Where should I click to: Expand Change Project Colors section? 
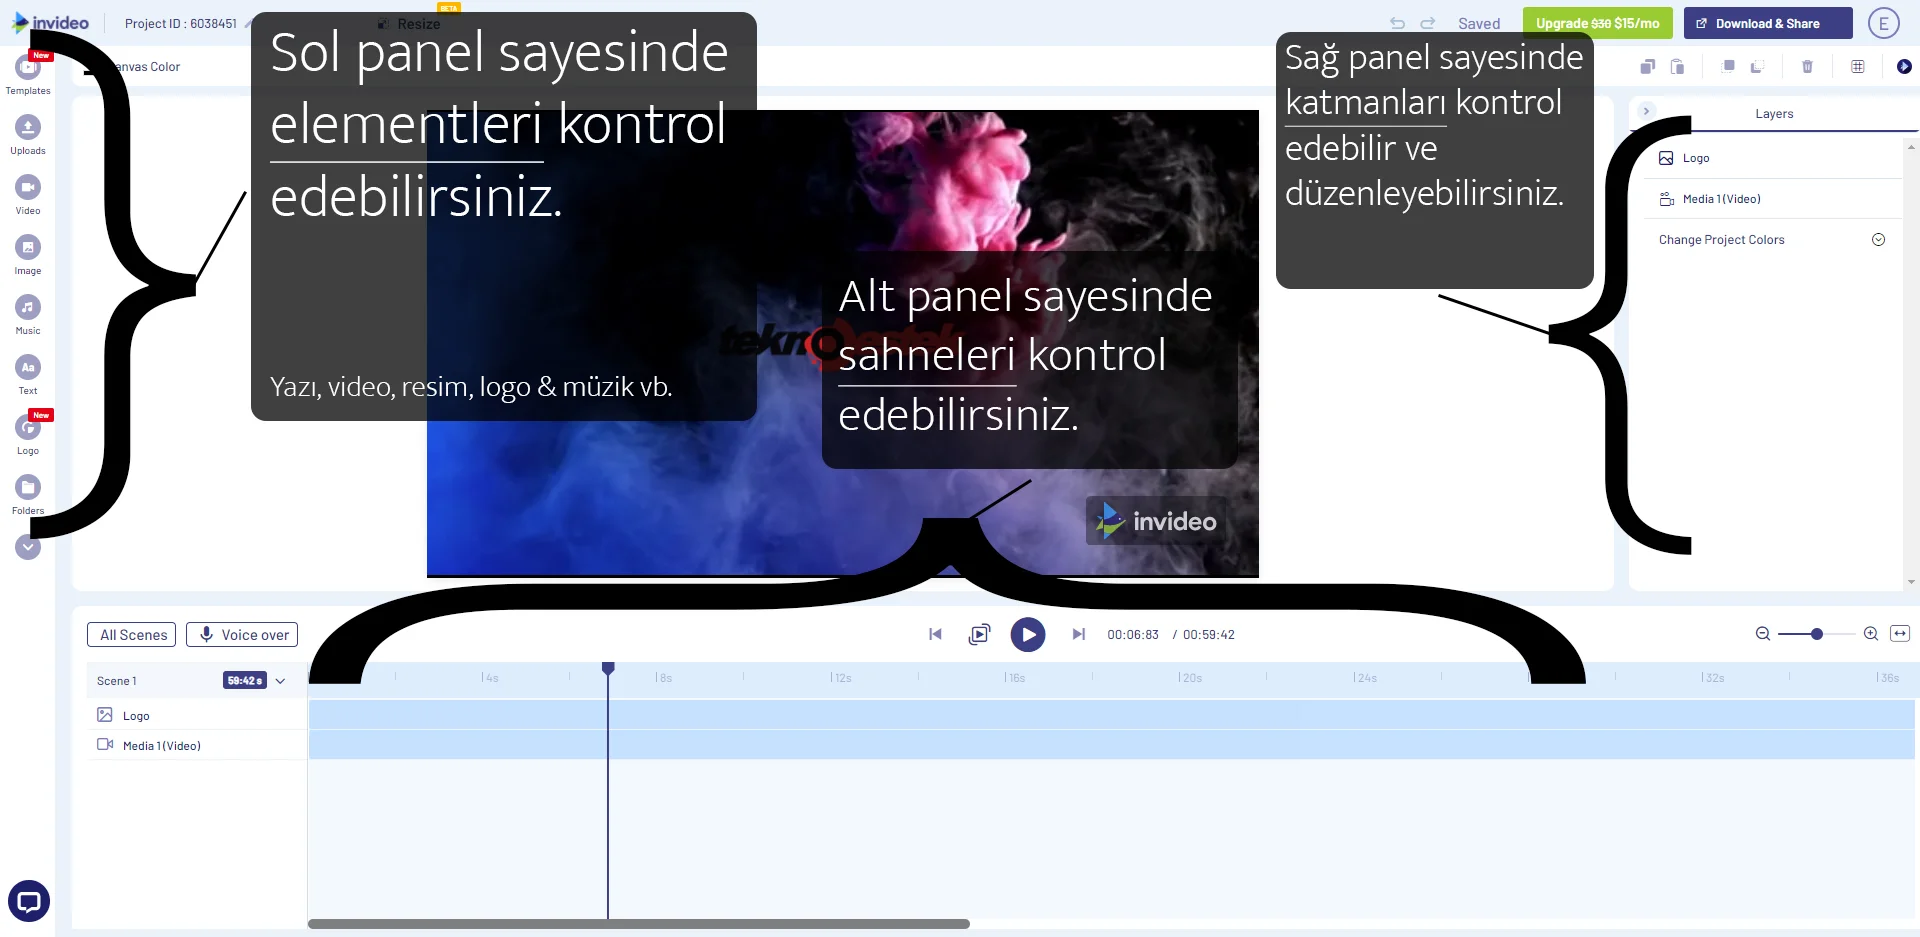click(x=1878, y=240)
